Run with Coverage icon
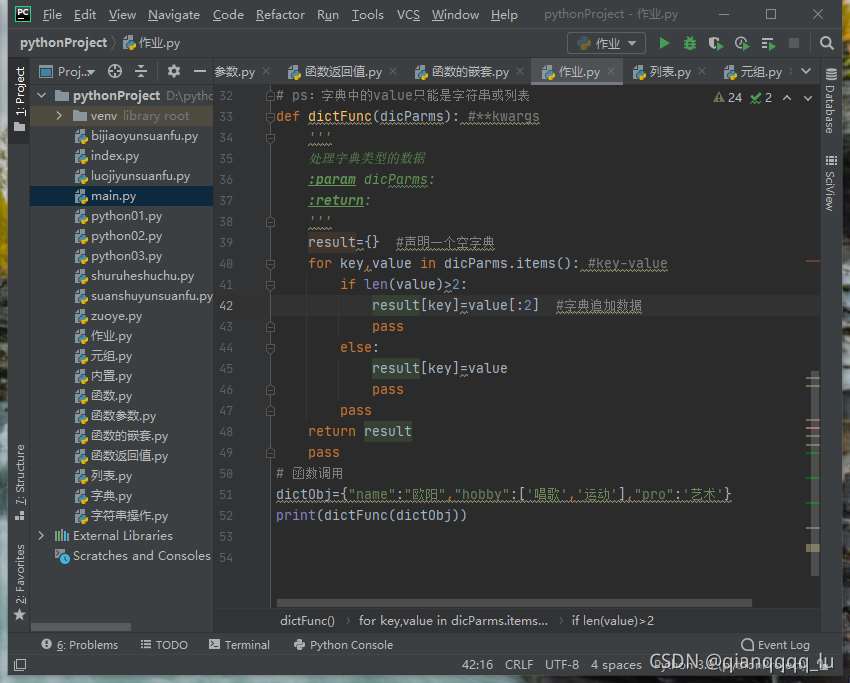Screen dimensions: 850x683 tap(715, 43)
